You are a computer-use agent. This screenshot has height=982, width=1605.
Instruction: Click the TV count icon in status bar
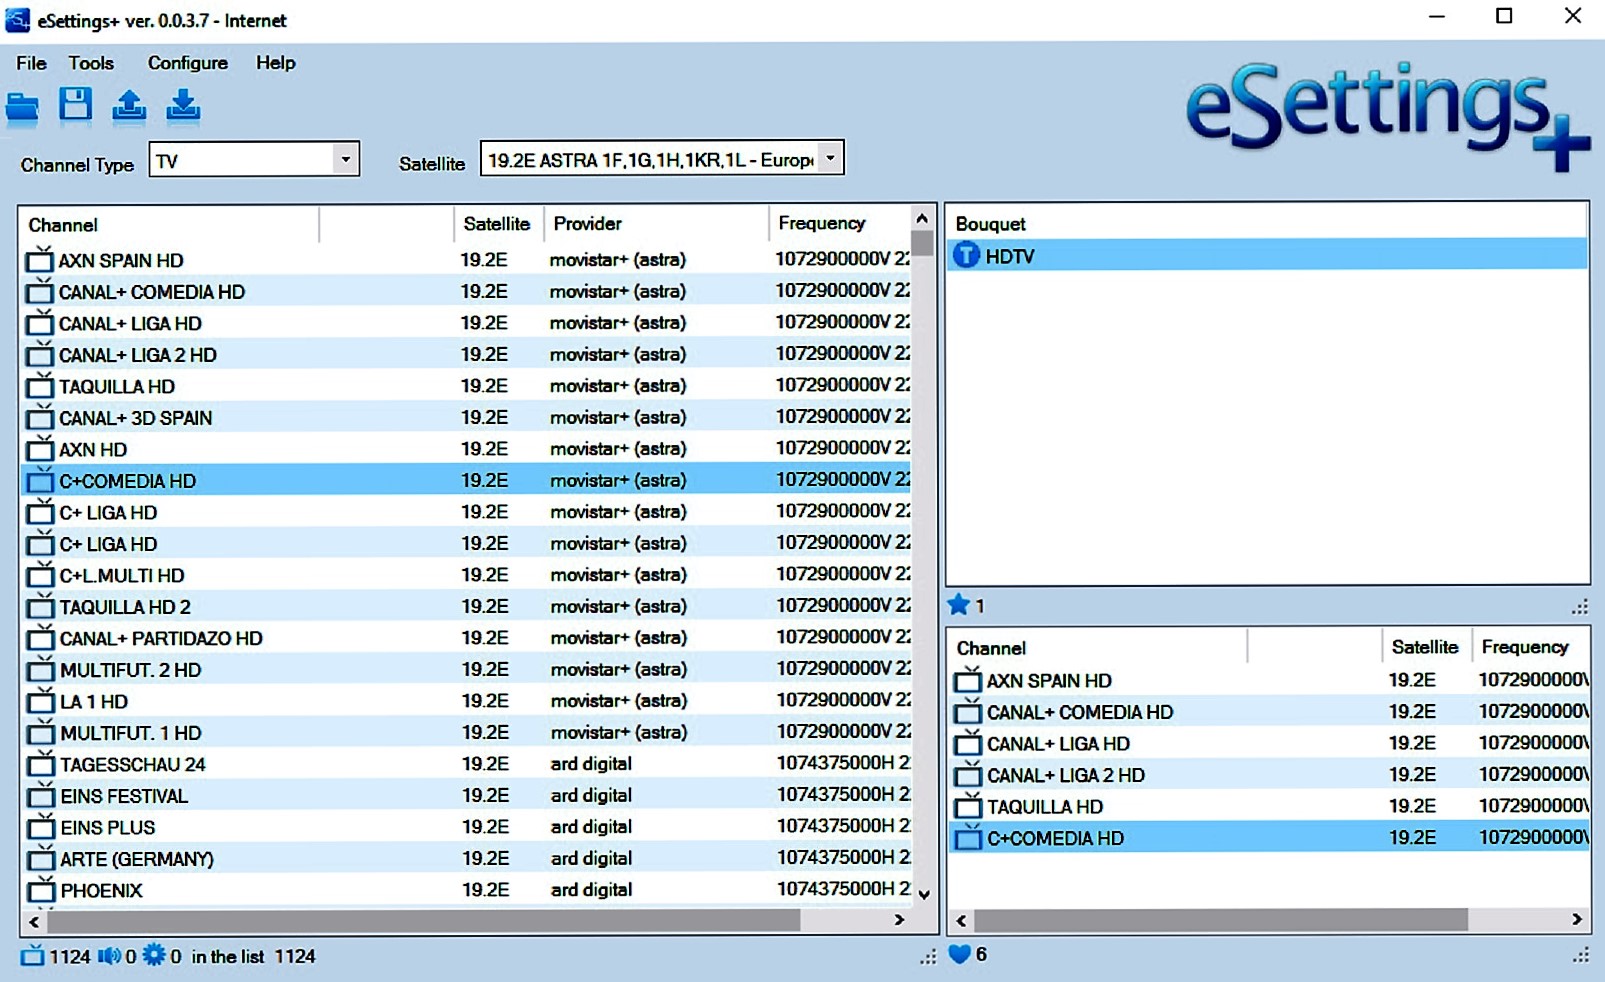(x=32, y=956)
